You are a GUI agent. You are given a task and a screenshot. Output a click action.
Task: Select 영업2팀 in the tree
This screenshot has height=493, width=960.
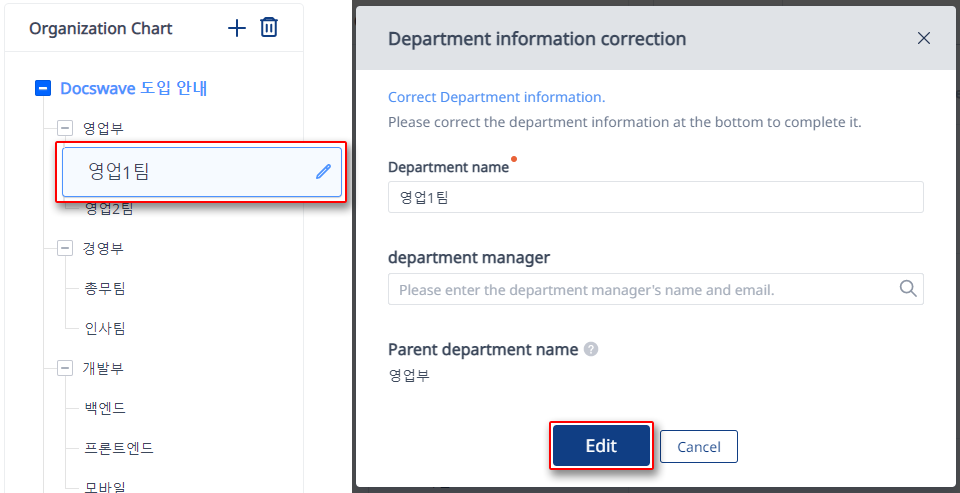(109, 210)
